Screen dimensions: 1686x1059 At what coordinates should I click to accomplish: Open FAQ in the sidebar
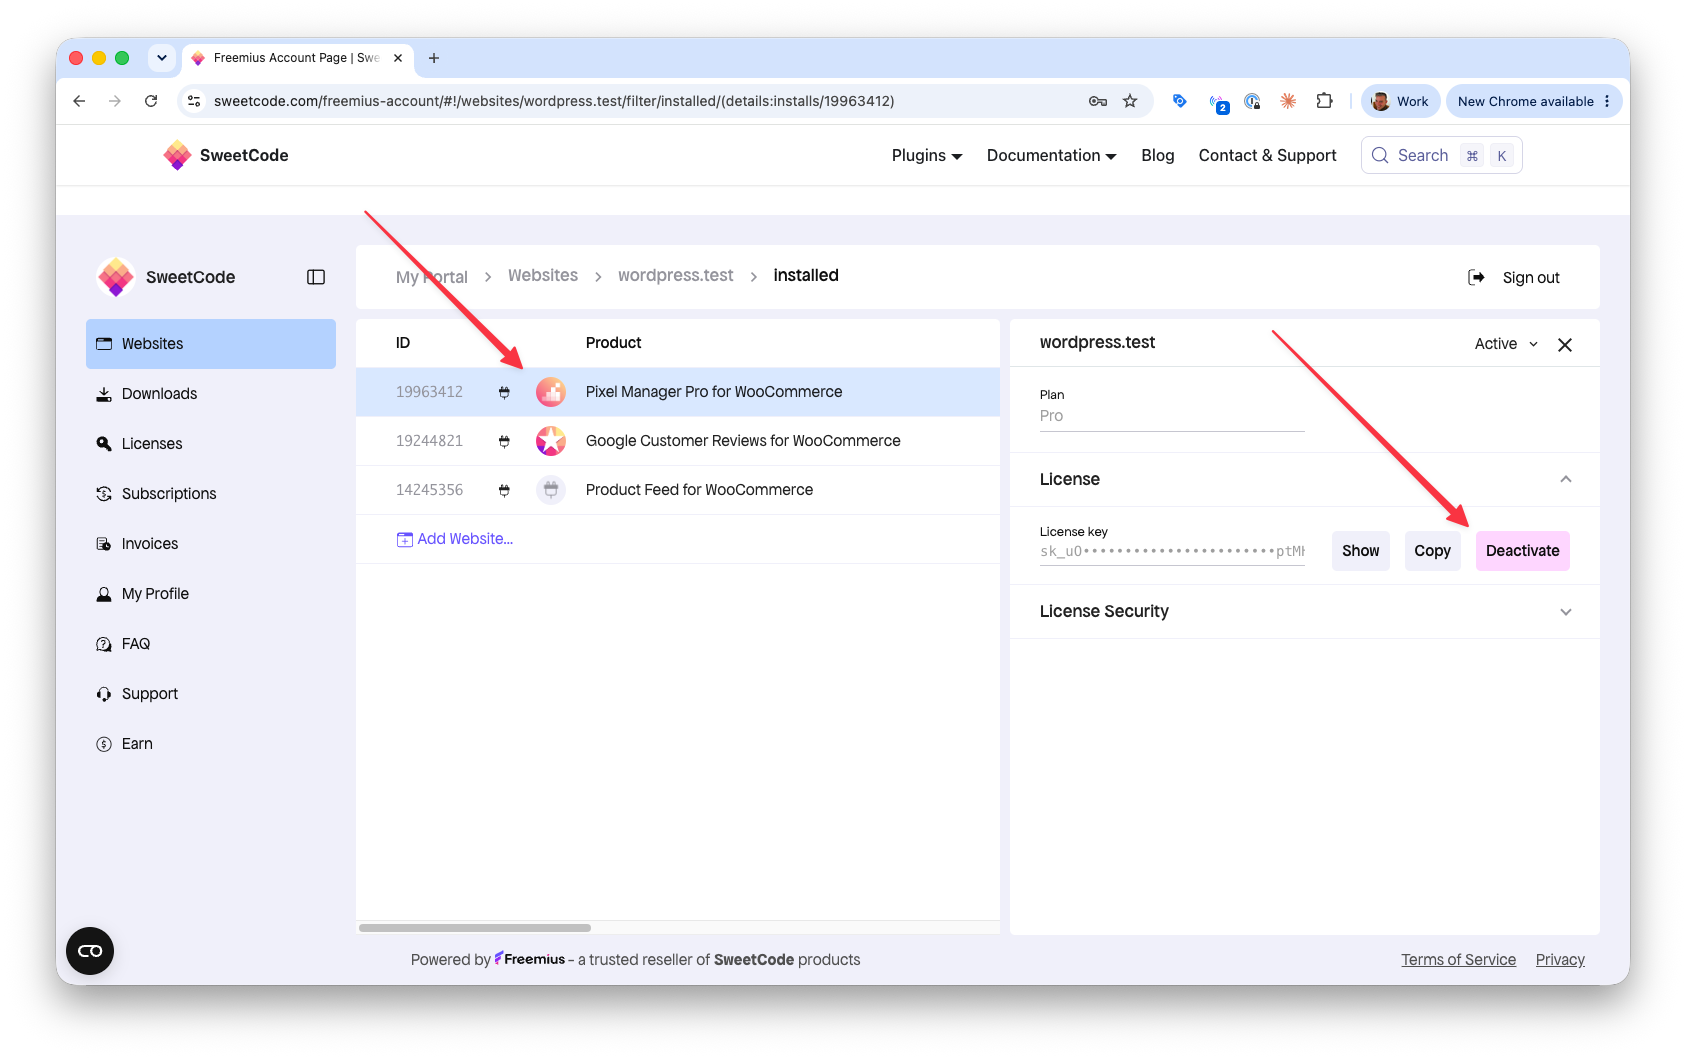[211, 644]
